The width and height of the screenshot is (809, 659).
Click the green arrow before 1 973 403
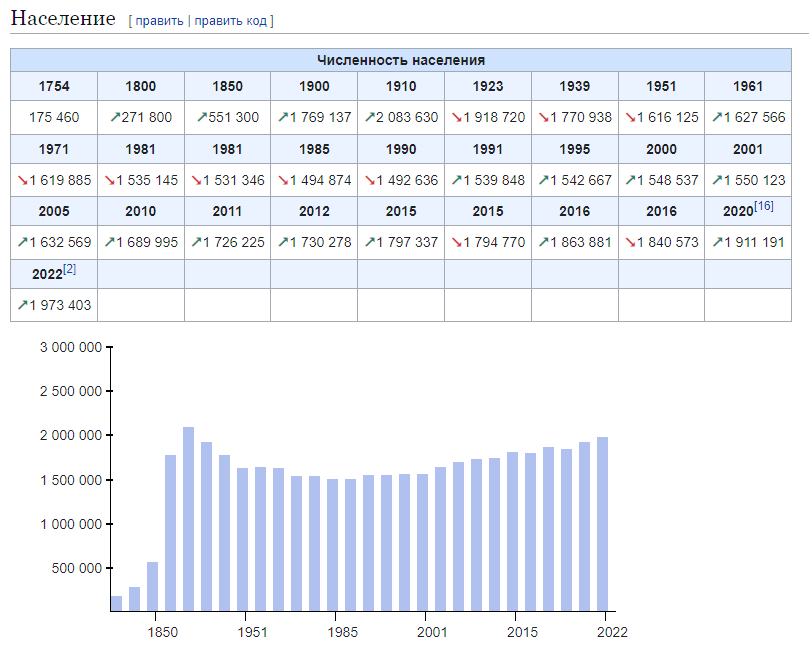[x=23, y=305]
